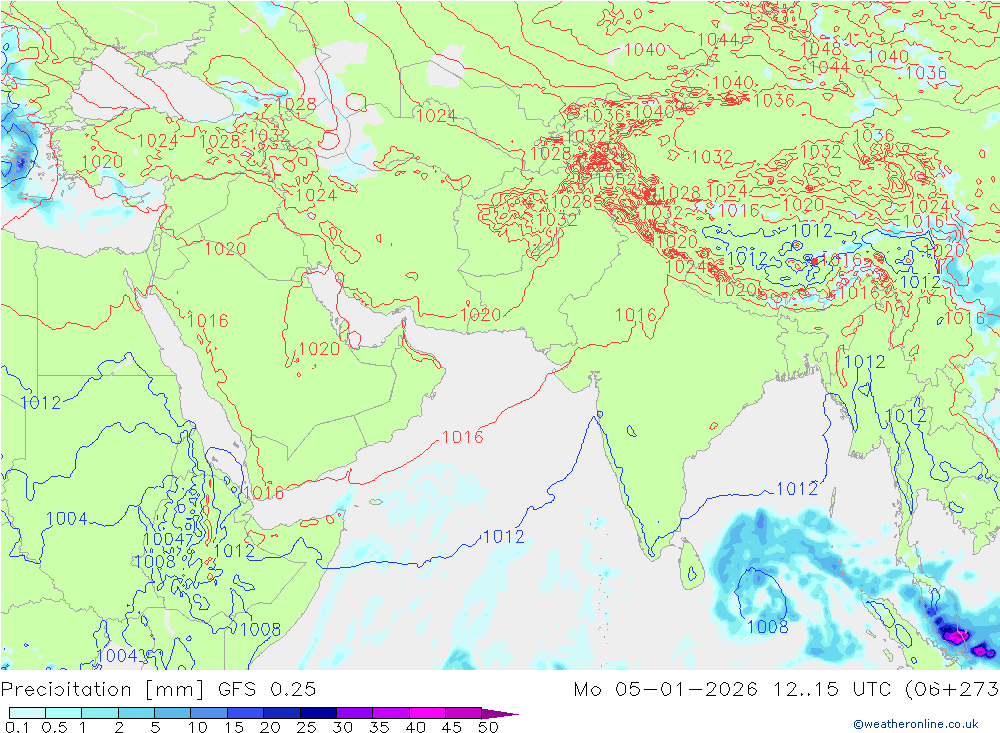
Task: Pick the blue legend swatch between 10 and 15
Action: click(209, 713)
